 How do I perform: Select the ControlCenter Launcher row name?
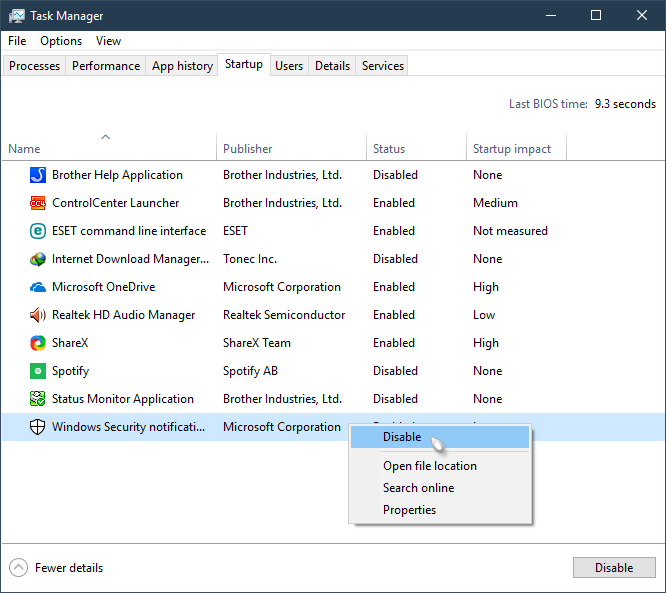coord(116,203)
